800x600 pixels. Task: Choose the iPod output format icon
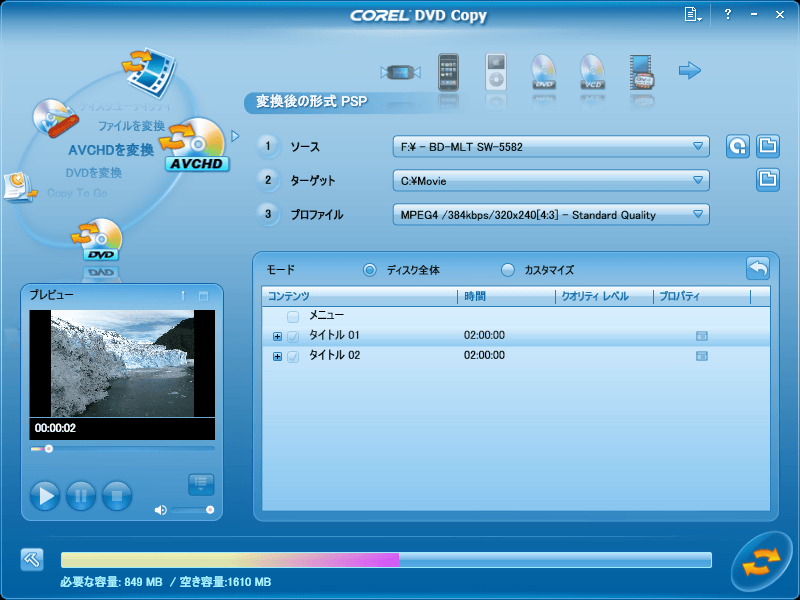[x=495, y=72]
